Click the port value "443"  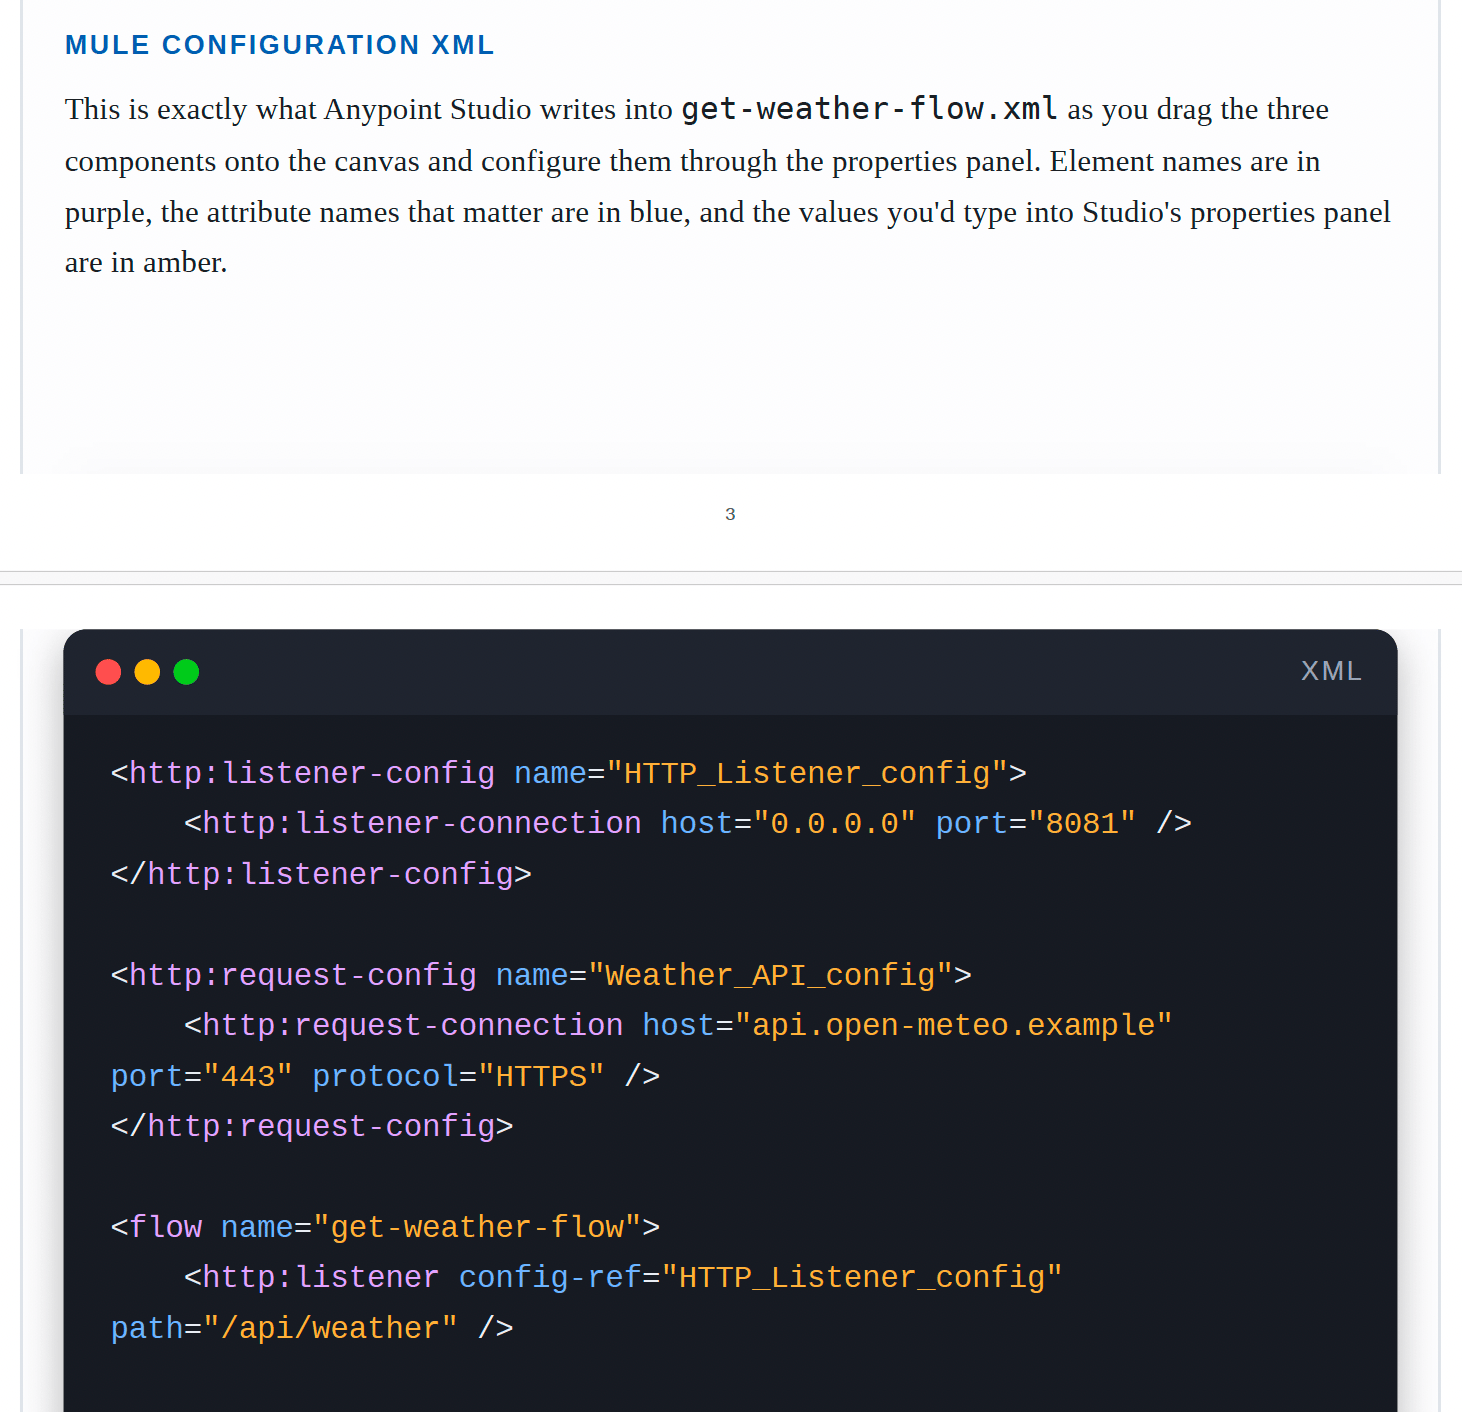coord(248,1076)
